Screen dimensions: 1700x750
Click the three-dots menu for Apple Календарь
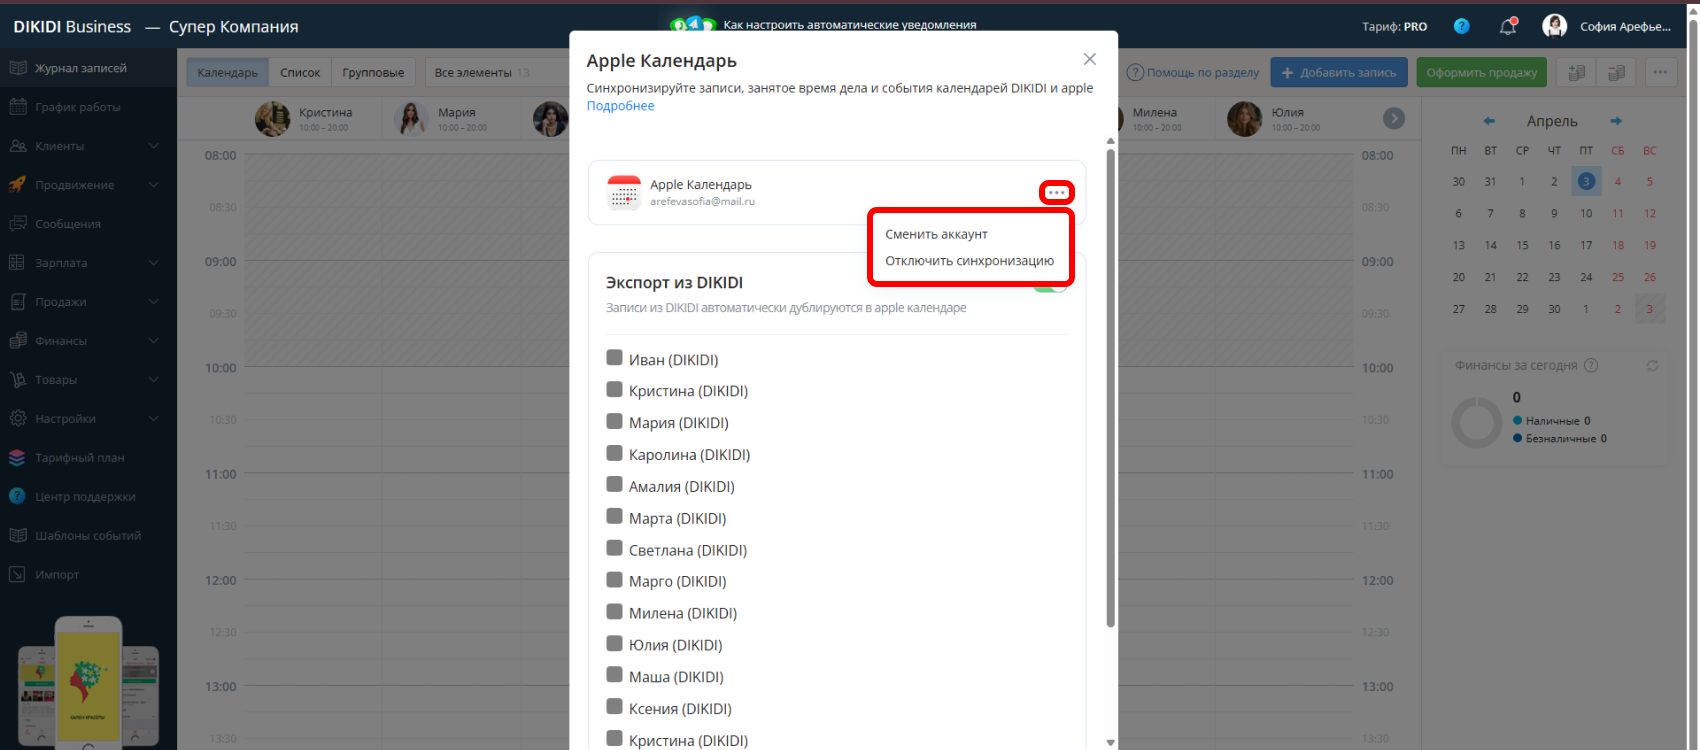coord(1056,192)
